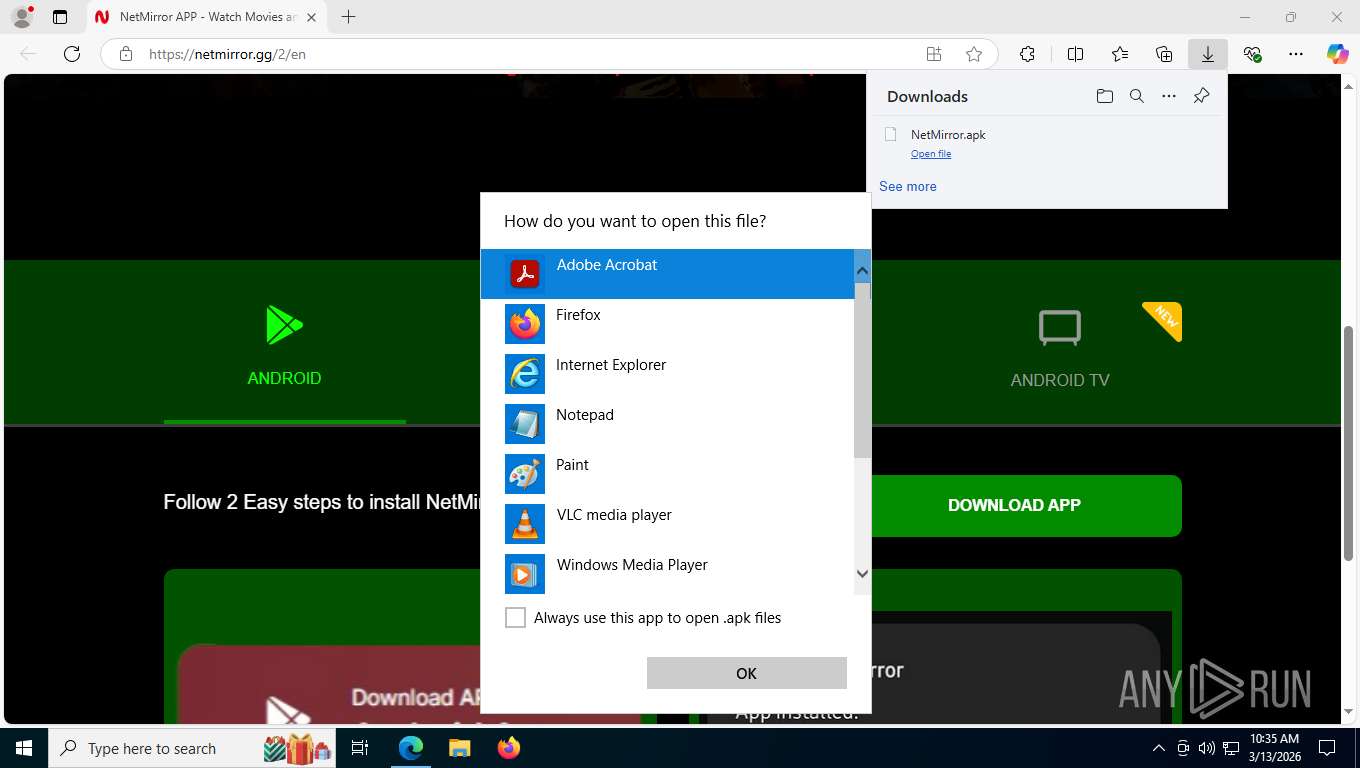Click NetMirror.apk download entry
Screen dimensions: 1360x768
pos(1046,143)
